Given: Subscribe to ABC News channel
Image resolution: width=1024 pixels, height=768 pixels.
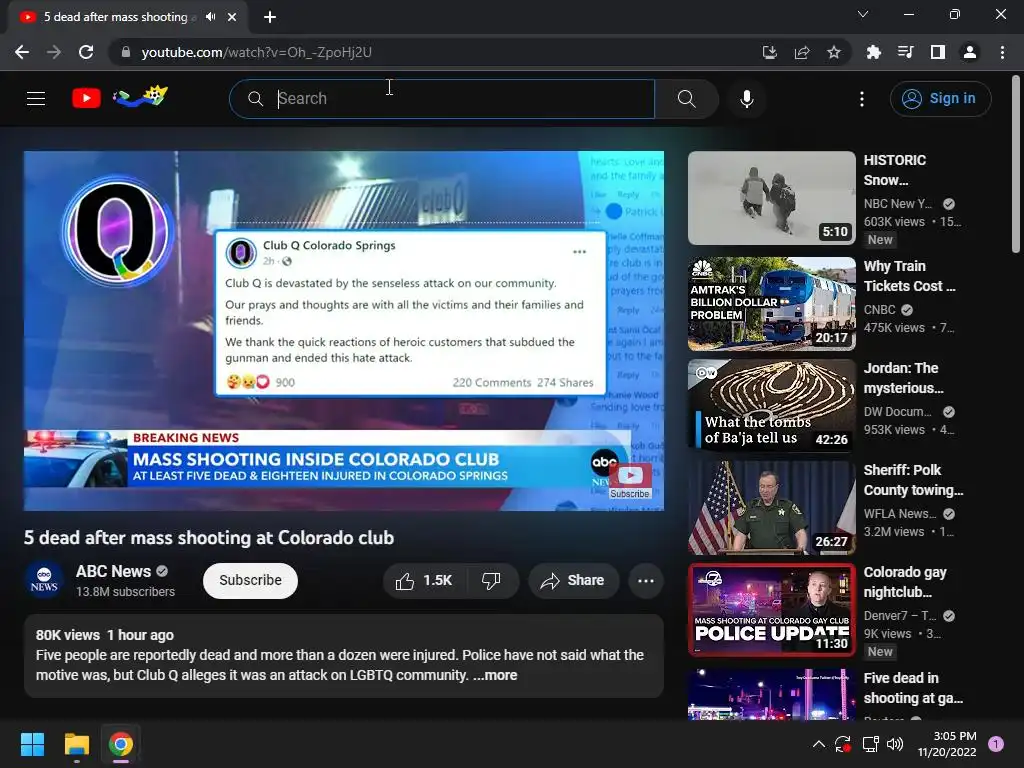Looking at the screenshot, I should pos(250,581).
